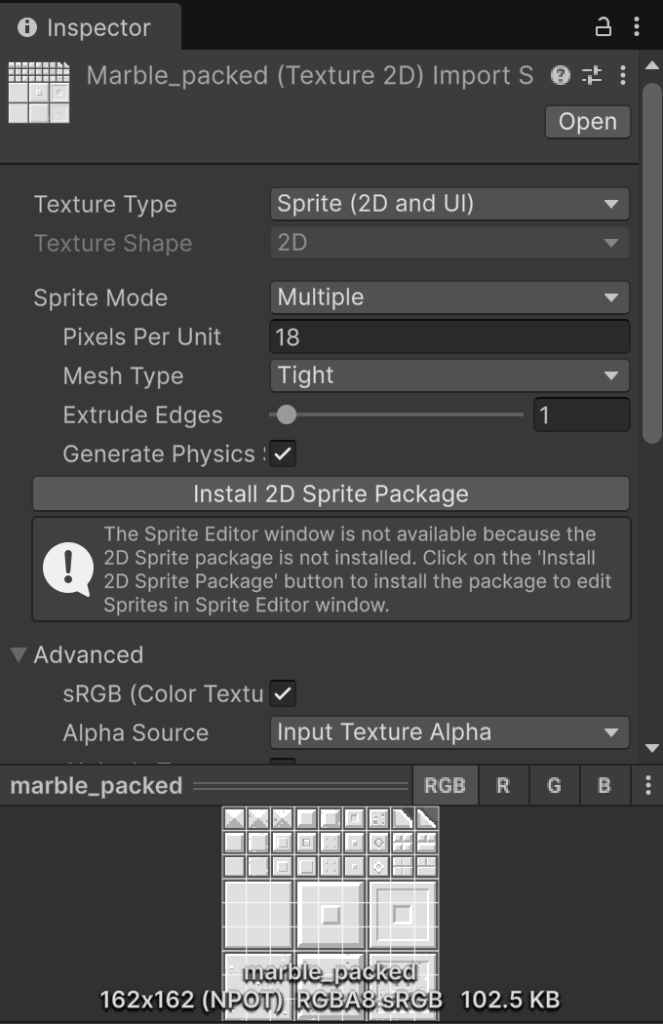This screenshot has width=663, height=1024.
Task: Click the Open button
Action: 587,122
